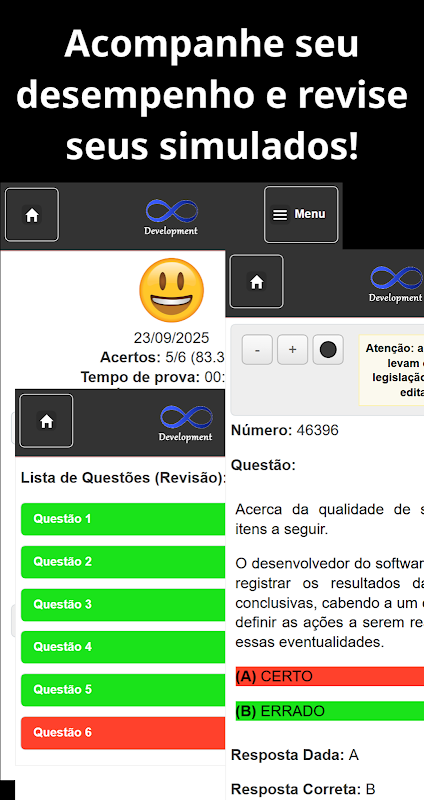Screen dimensions: 424x800
Task: Click the Development logo above the question list
Action: pyautogui.click(x=186, y=423)
